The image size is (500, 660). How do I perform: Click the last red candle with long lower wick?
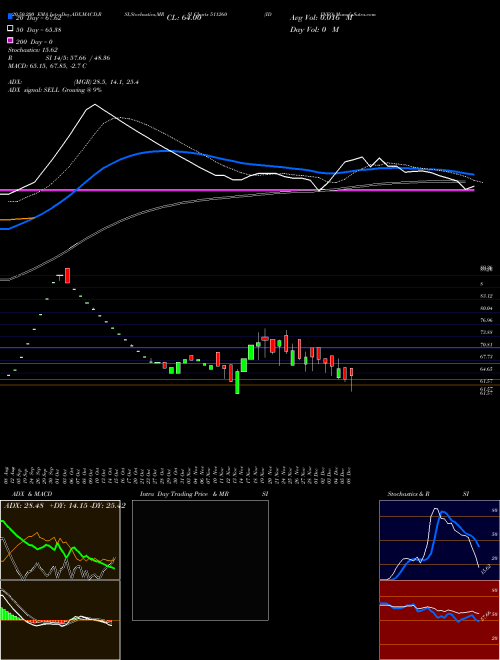351,379
